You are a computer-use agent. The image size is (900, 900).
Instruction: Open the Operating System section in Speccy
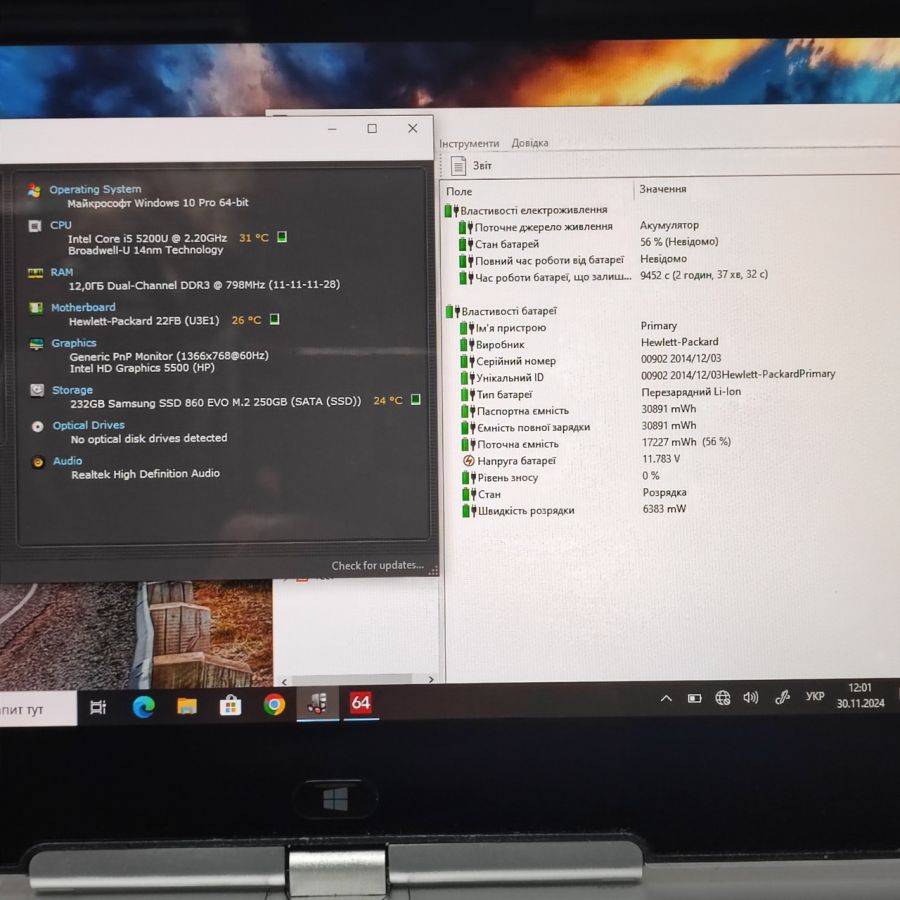point(95,189)
